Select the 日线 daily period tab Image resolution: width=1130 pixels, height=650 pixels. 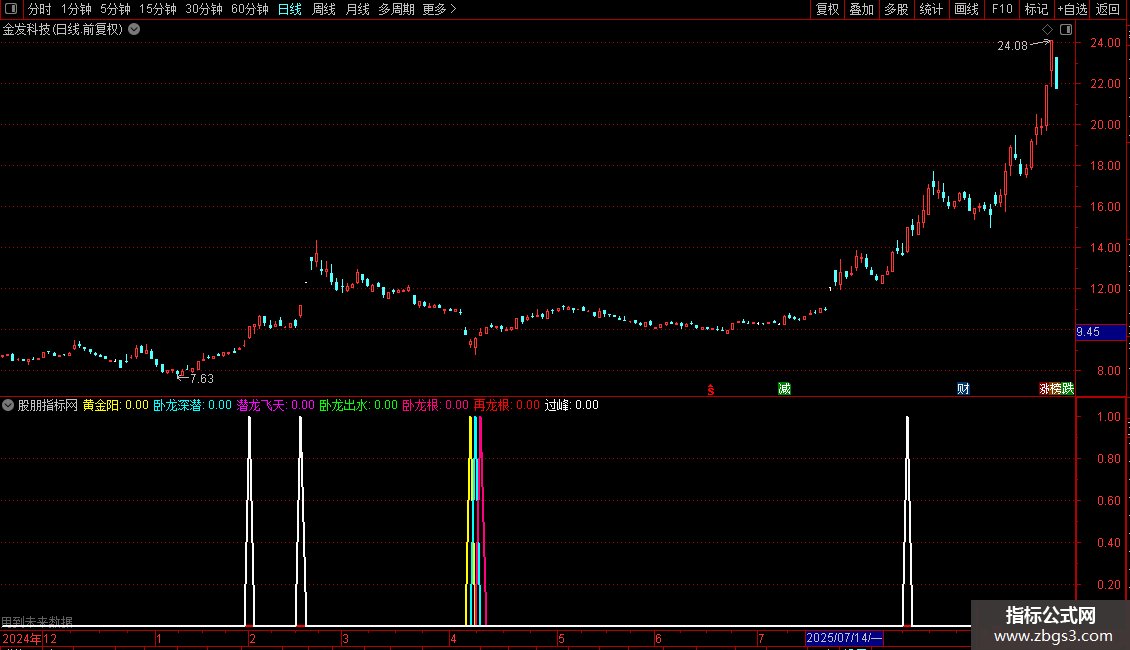coord(290,9)
